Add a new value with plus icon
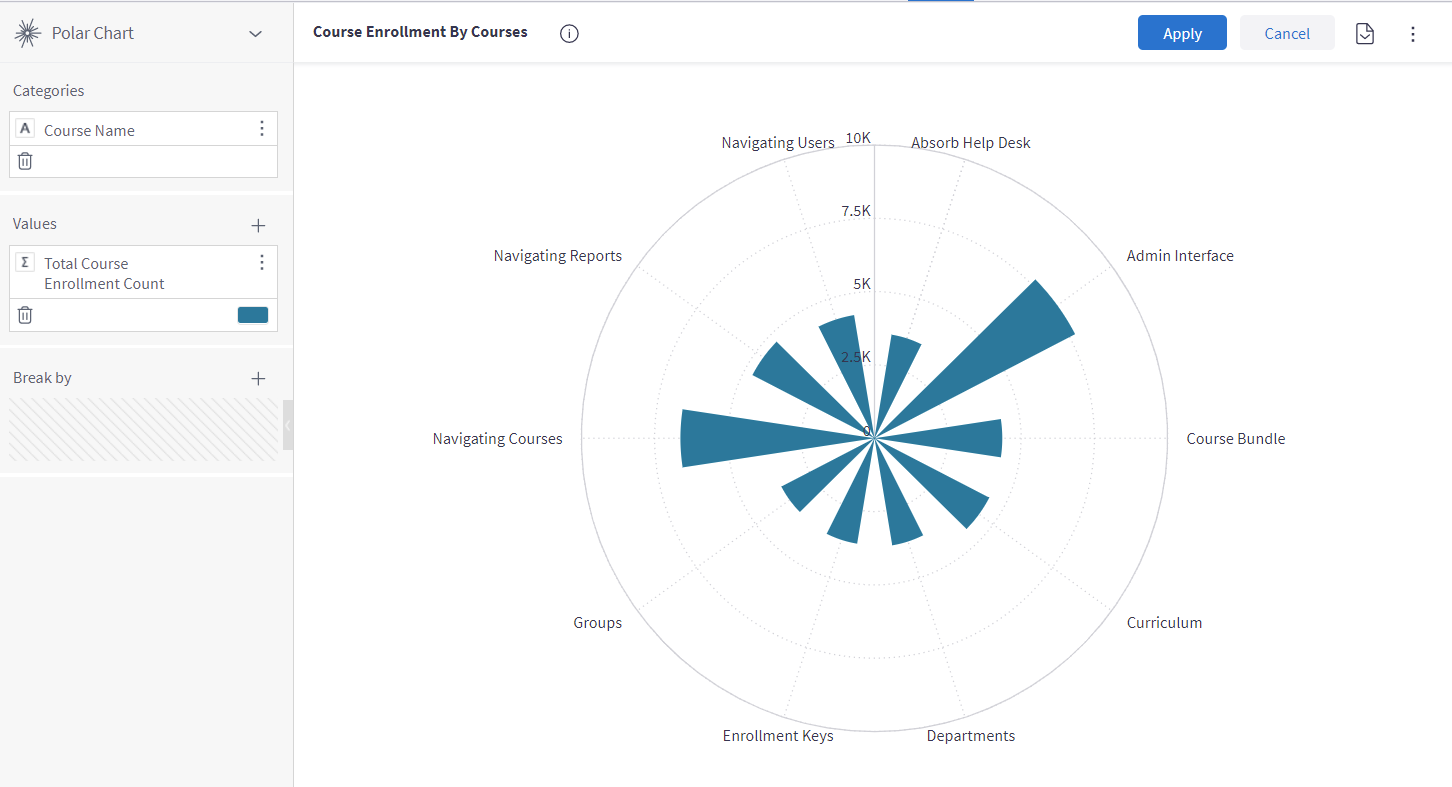 258,225
